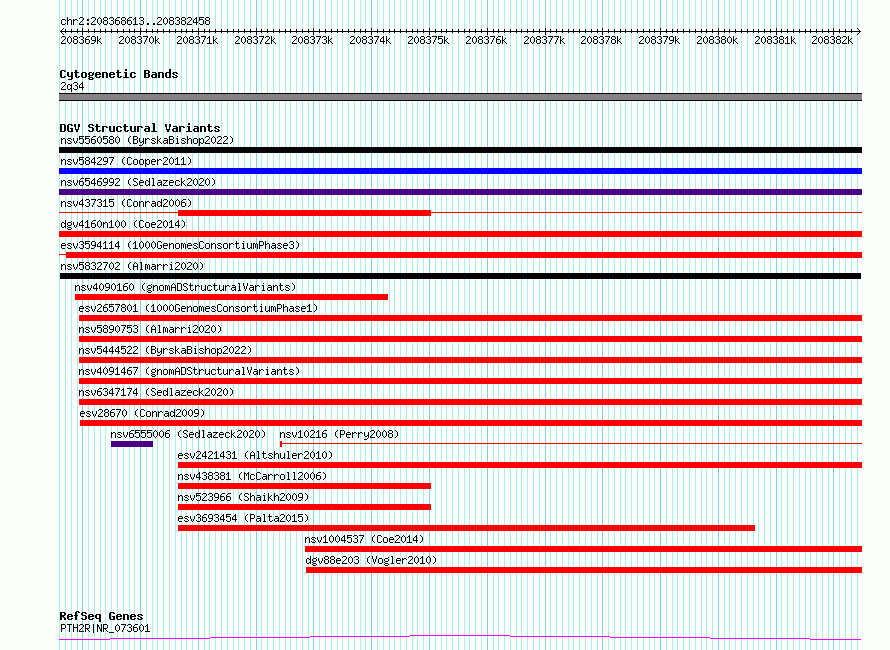
Task: Select the red esv2657801 variant bar
Action: tap(471, 318)
